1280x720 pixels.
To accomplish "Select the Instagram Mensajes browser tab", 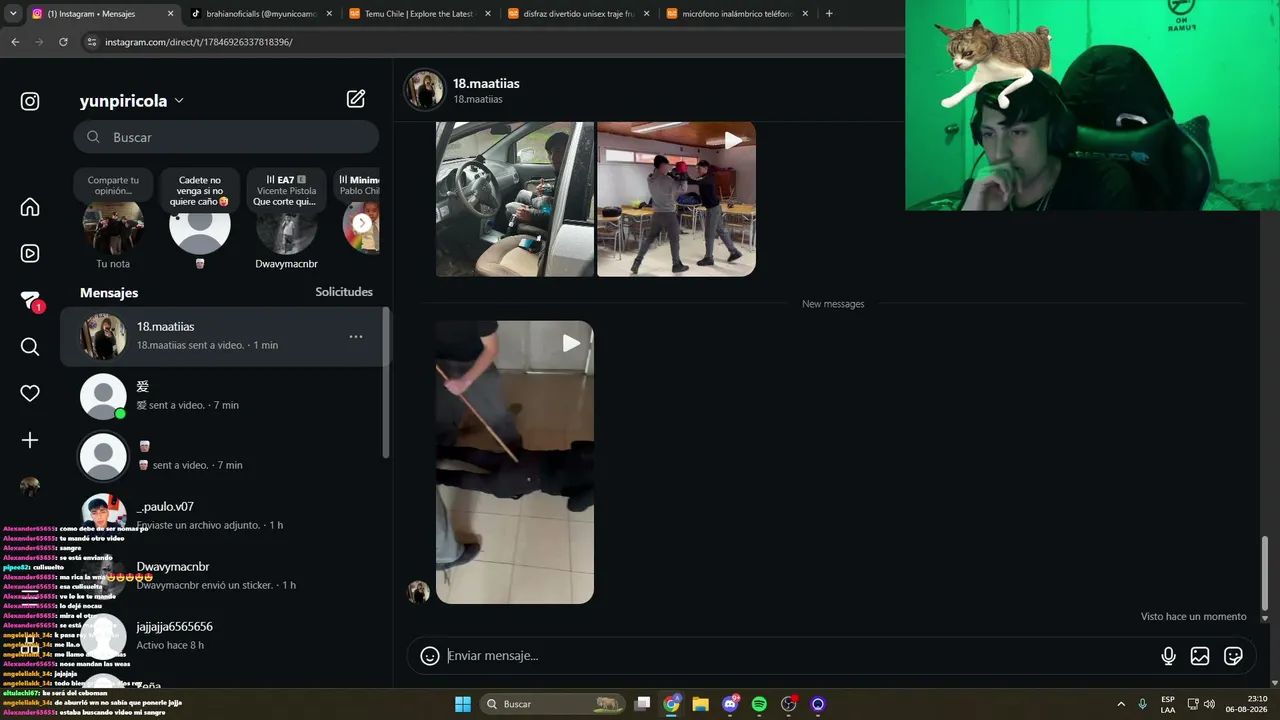I will (x=102, y=14).
